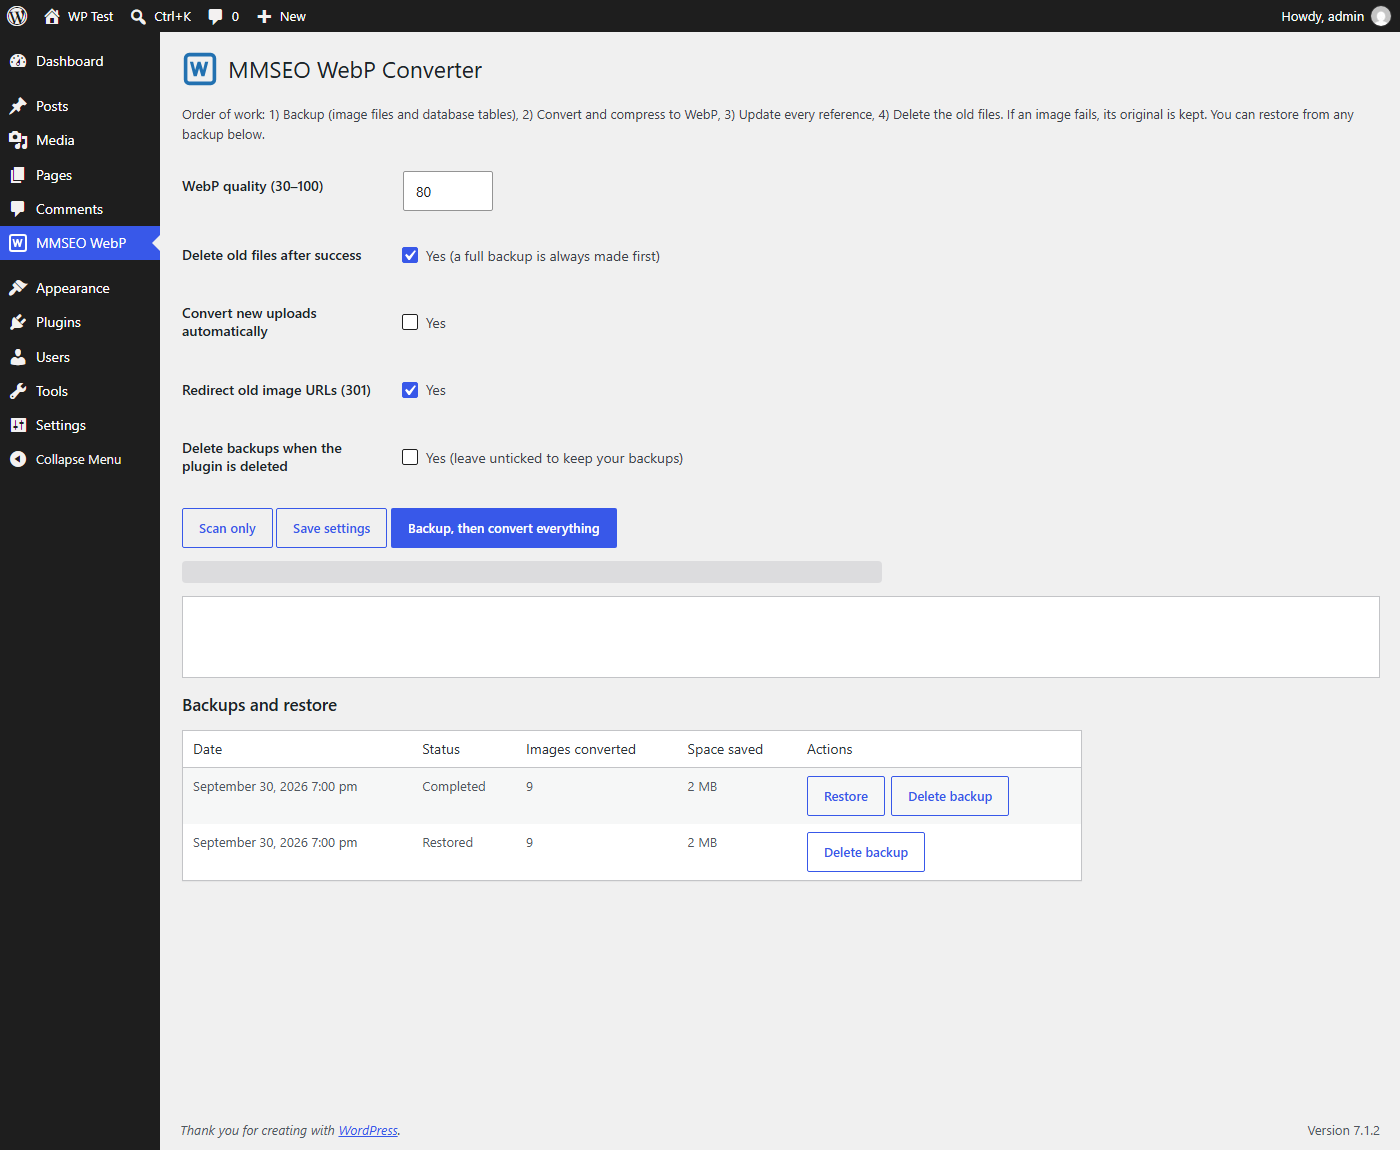The image size is (1400, 1150).
Task: Click the Appearance paintbrush icon
Action: (x=18, y=288)
